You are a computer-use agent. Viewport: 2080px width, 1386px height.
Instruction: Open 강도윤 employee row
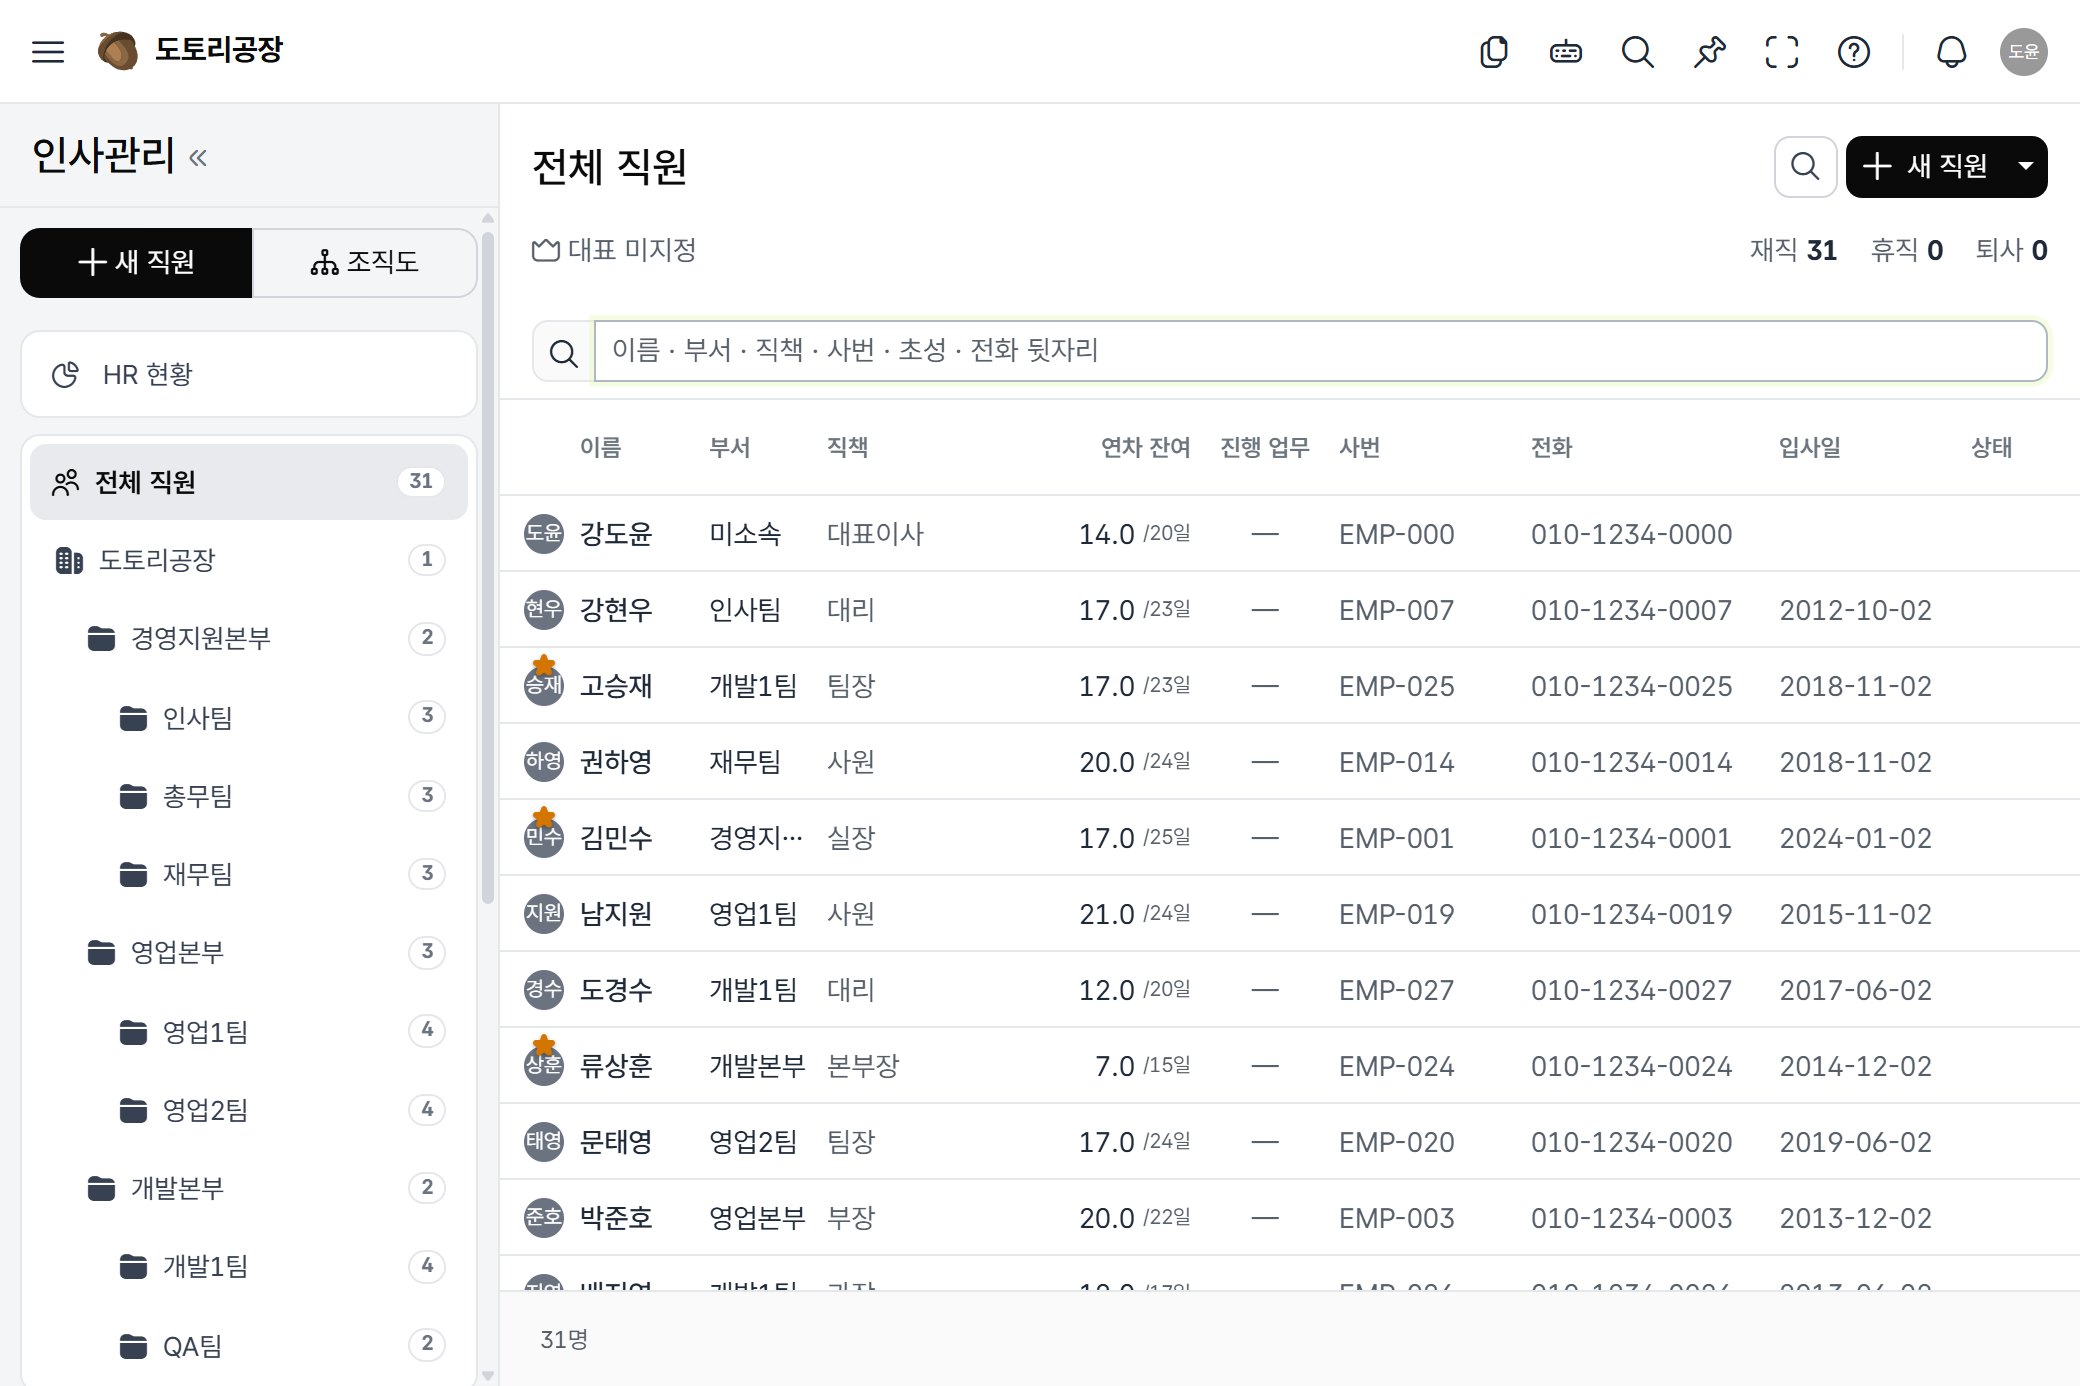[x=1290, y=533]
